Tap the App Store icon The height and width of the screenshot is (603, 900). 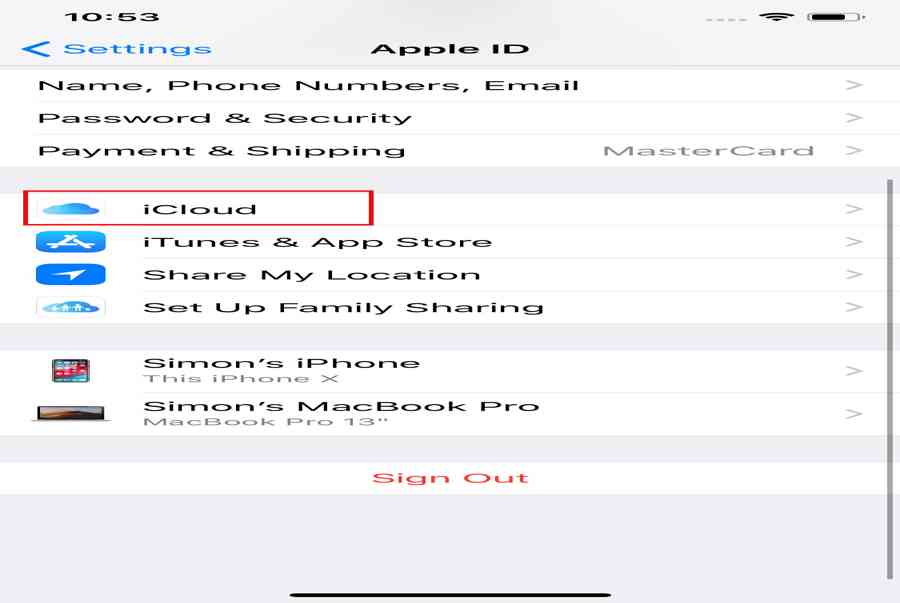point(71,242)
